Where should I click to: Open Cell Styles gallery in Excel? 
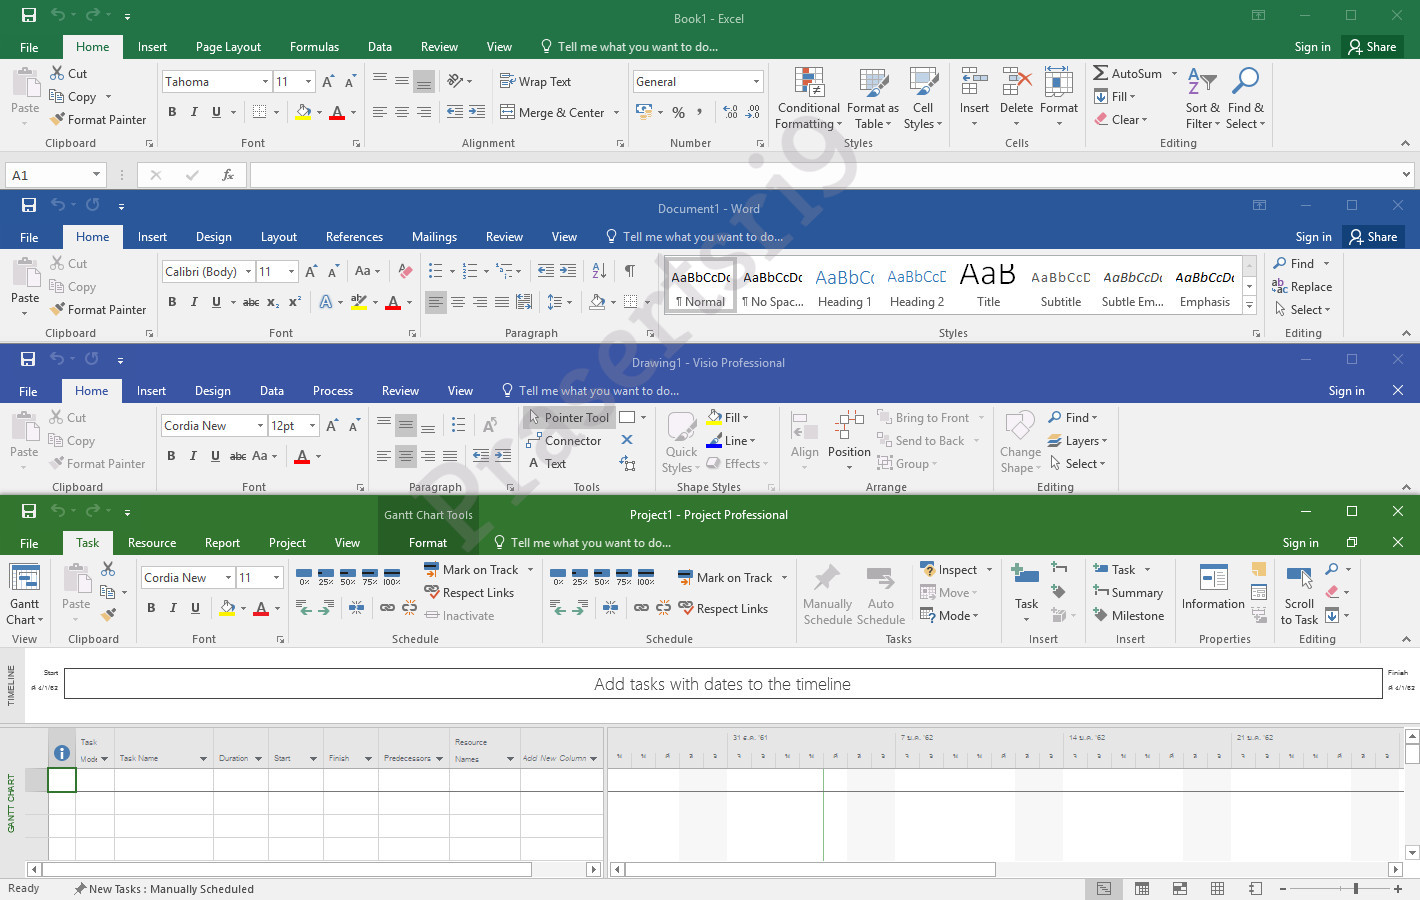pyautogui.click(x=923, y=98)
